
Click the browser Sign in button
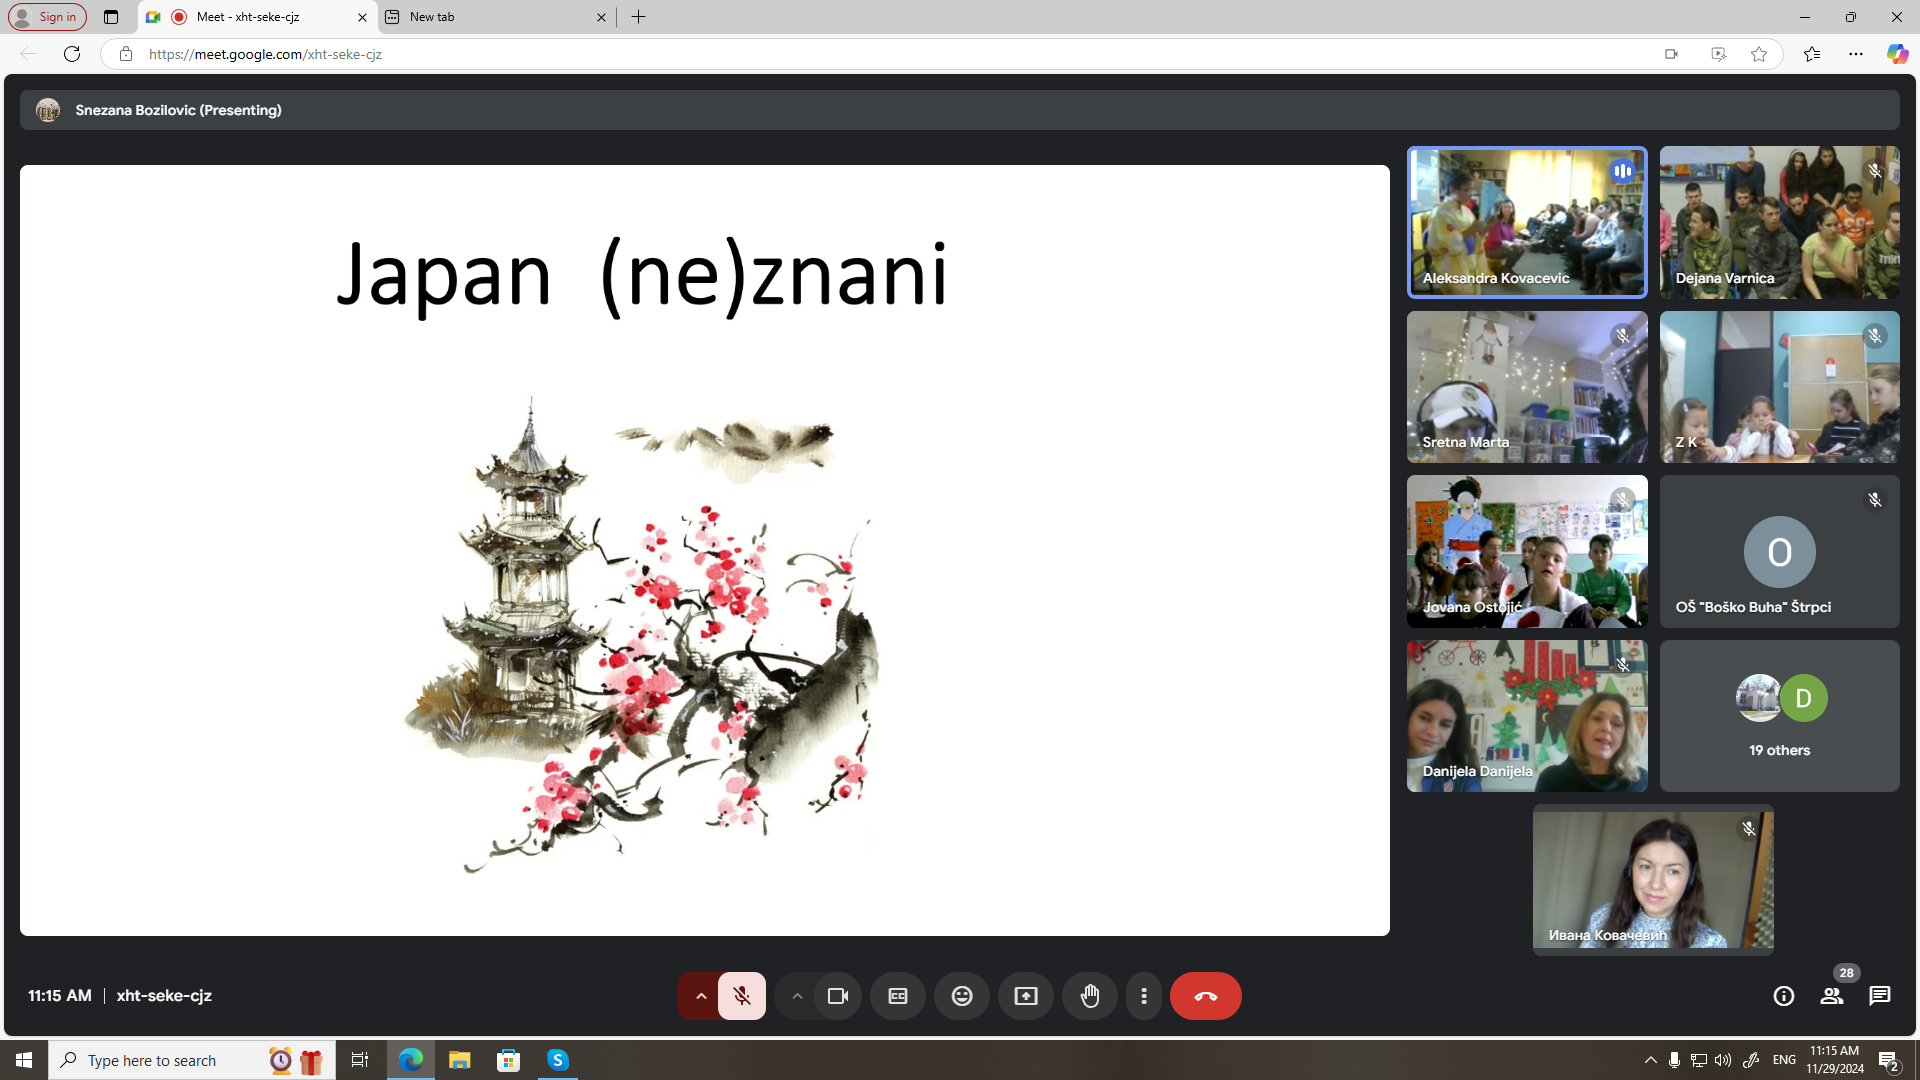pyautogui.click(x=47, y=17)
